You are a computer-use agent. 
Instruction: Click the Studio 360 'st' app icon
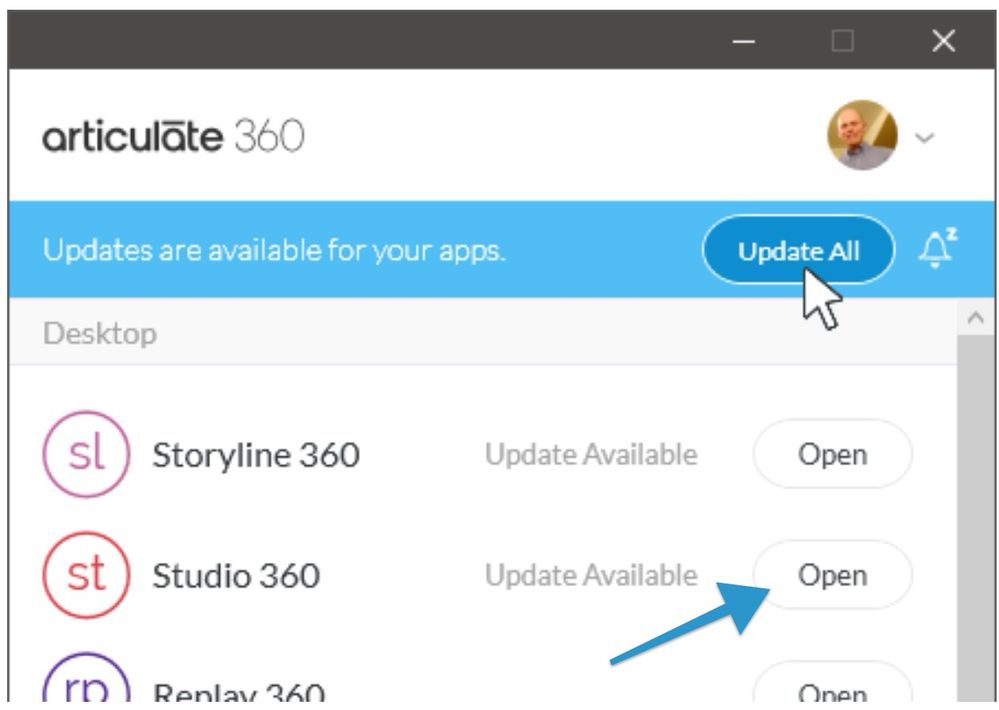(x=86, y=575)
